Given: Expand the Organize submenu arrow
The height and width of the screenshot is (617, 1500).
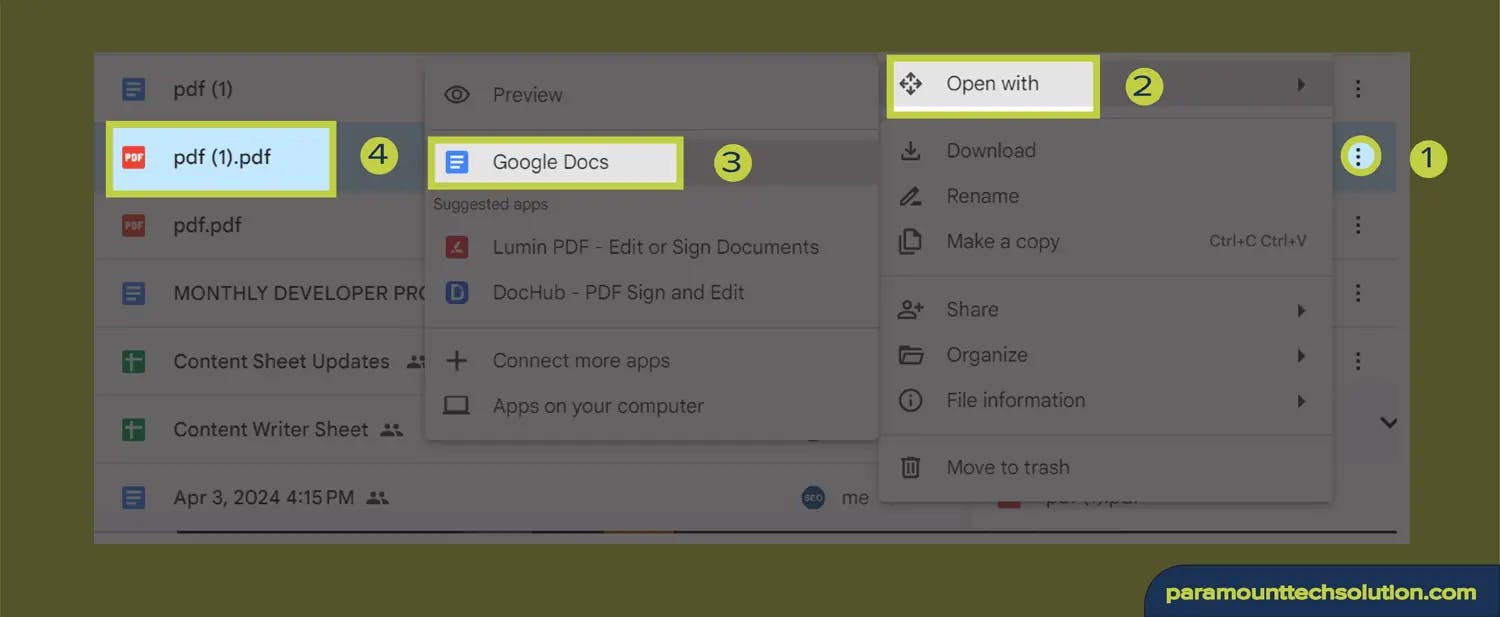Looking at the screenshot, I should tap(1301, 356).
